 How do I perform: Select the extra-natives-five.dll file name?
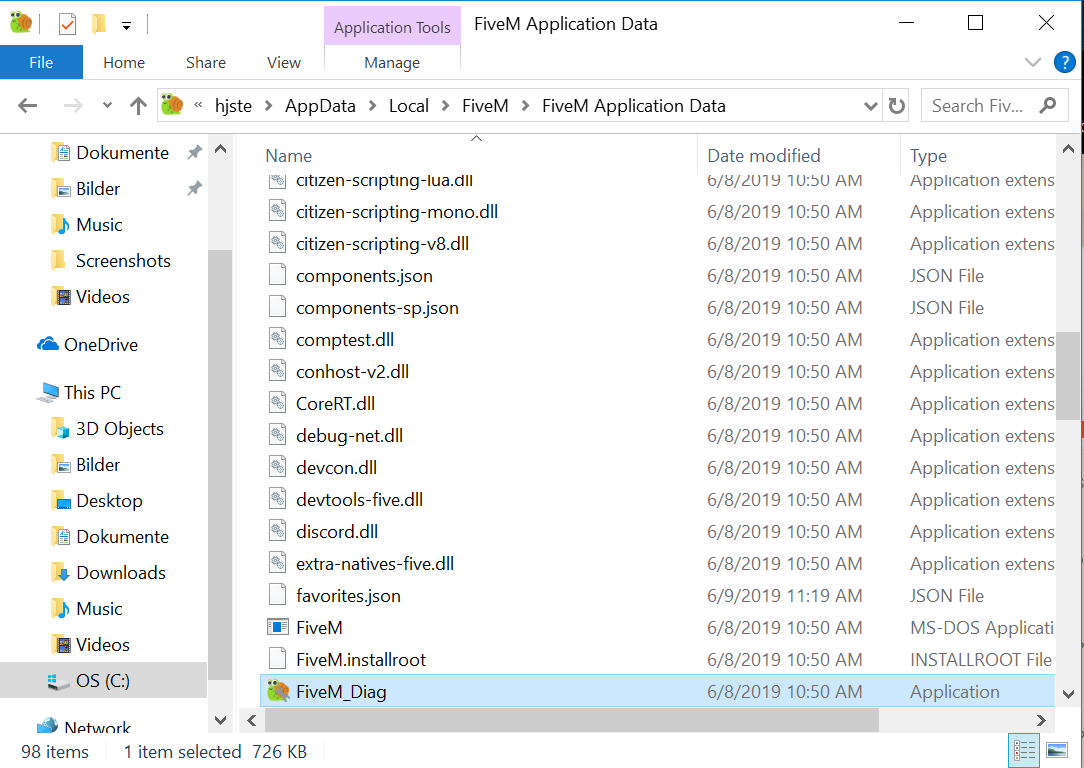click(x=375, y=563)
